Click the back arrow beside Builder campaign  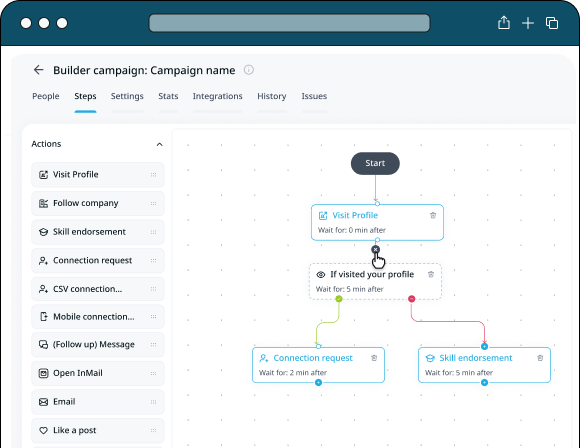[38, 70]
